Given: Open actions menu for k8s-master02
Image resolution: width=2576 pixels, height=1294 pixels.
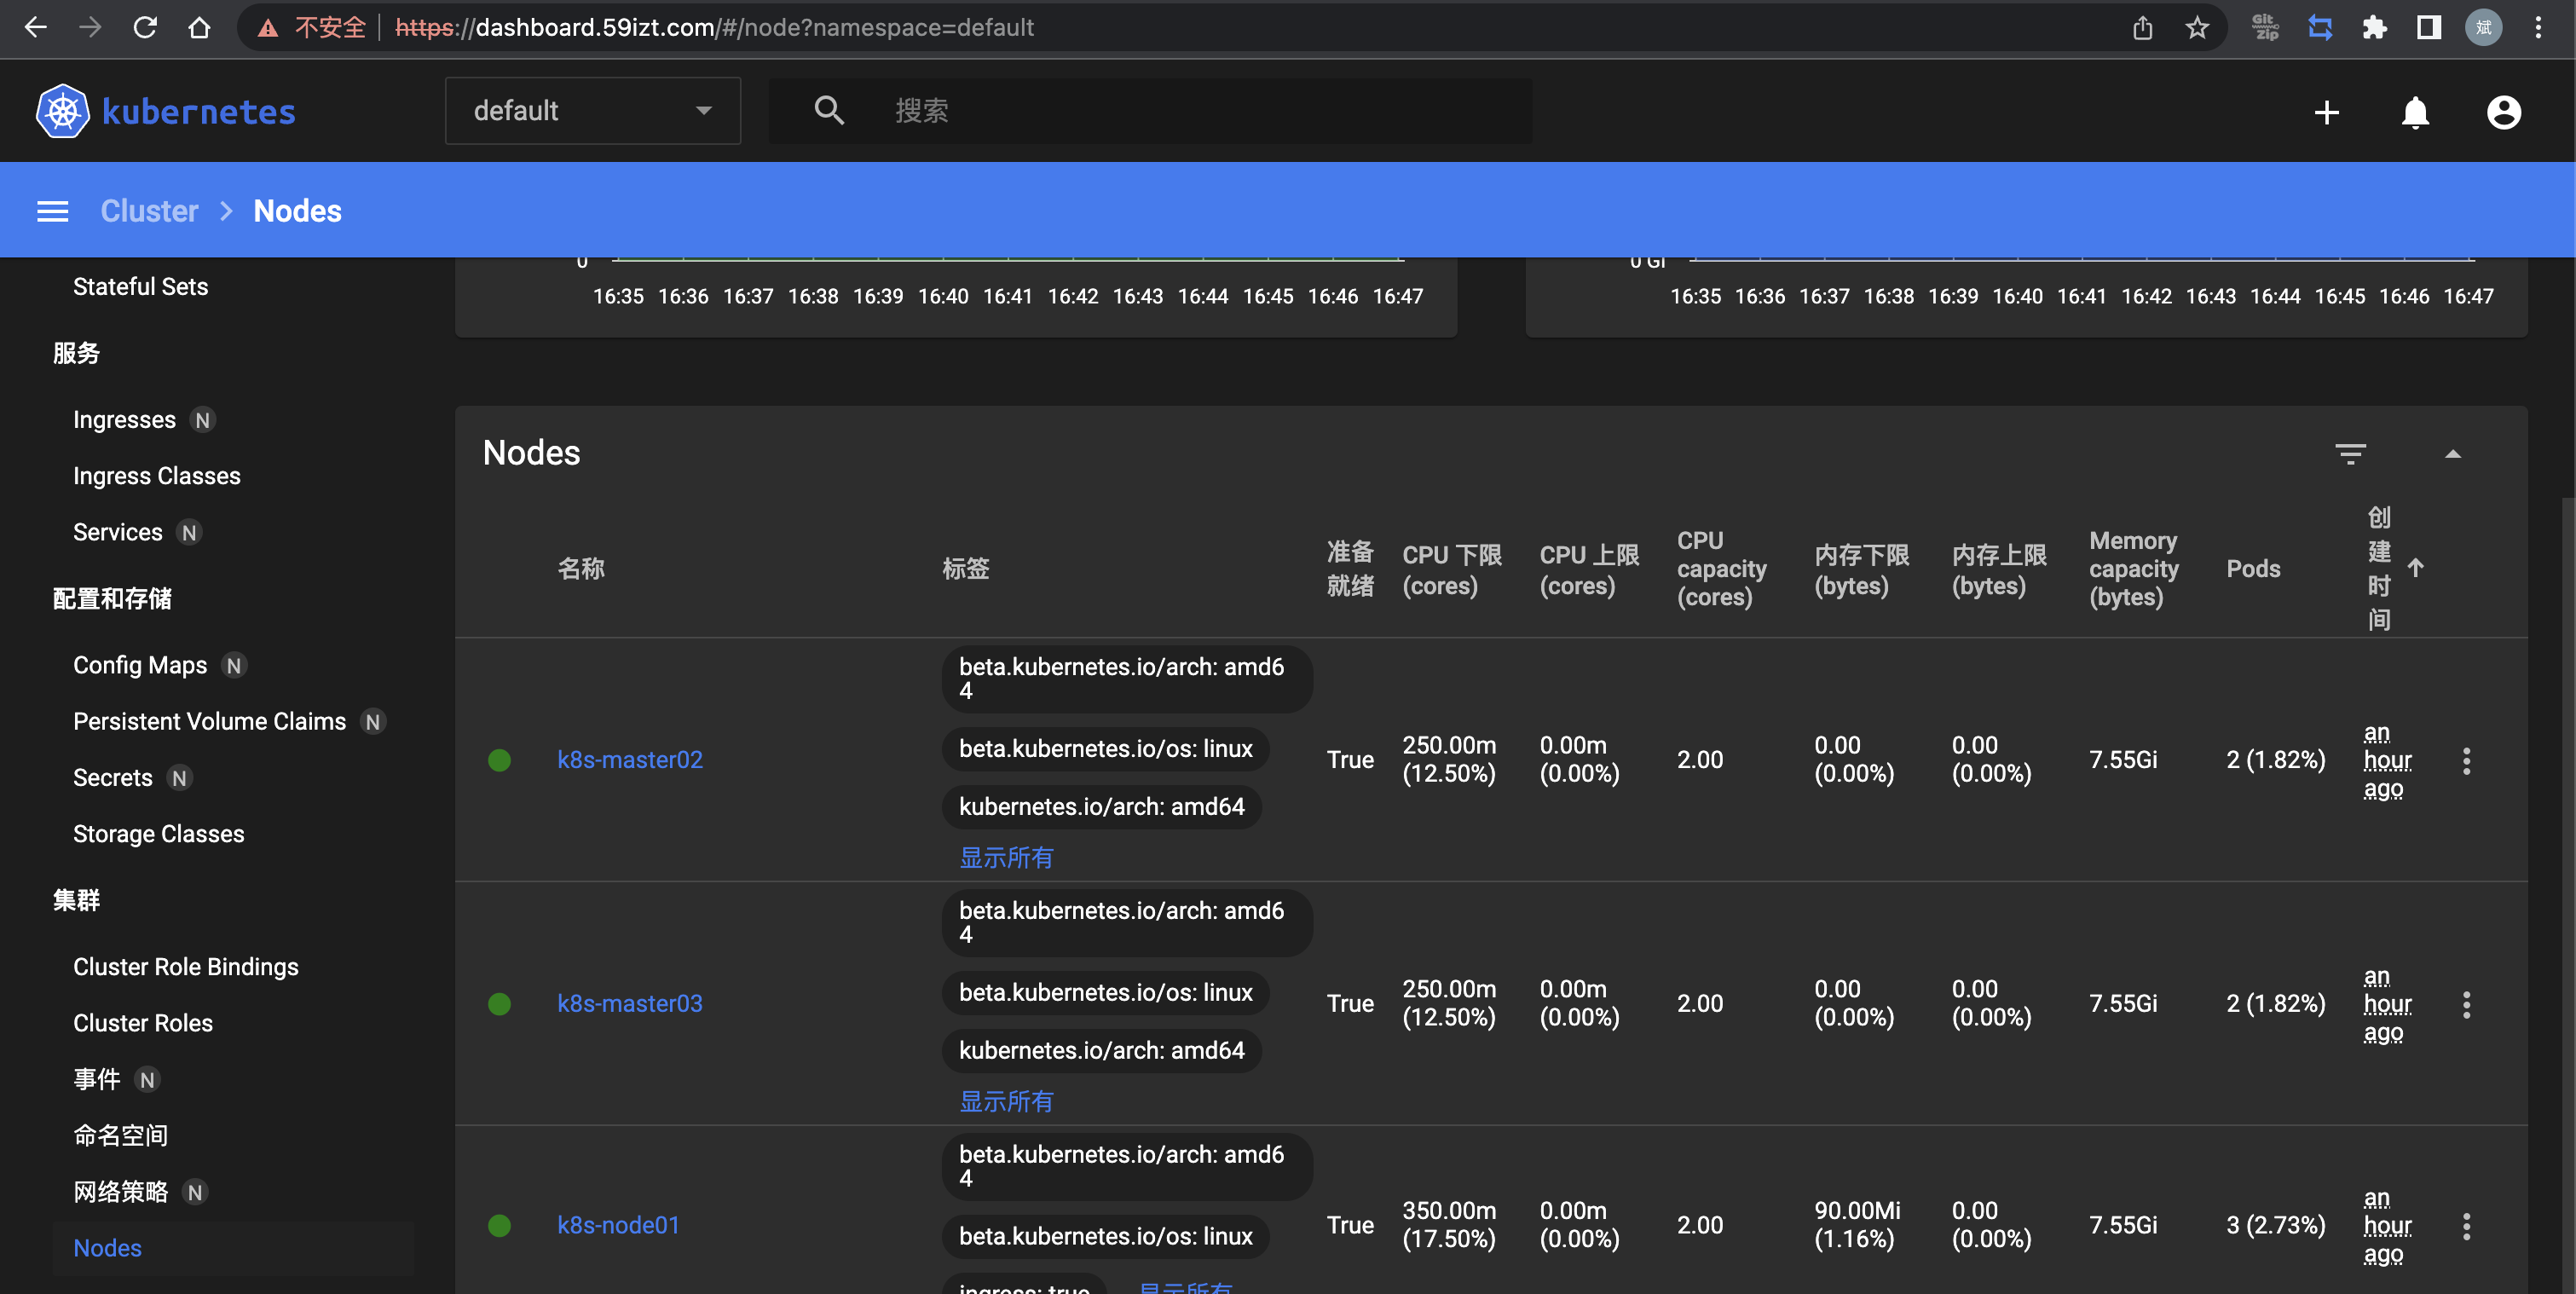Looking at the screenshot, I should coord(2466,760).
